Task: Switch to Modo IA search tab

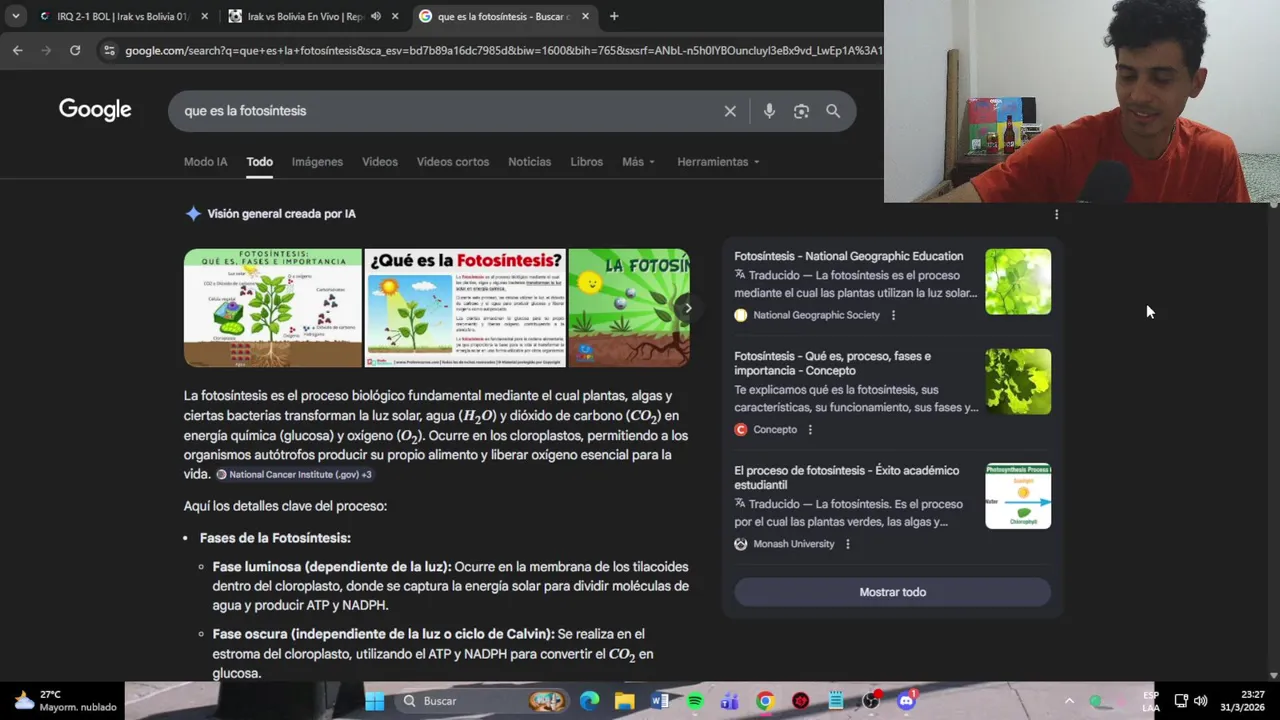Action: (205, 162)
